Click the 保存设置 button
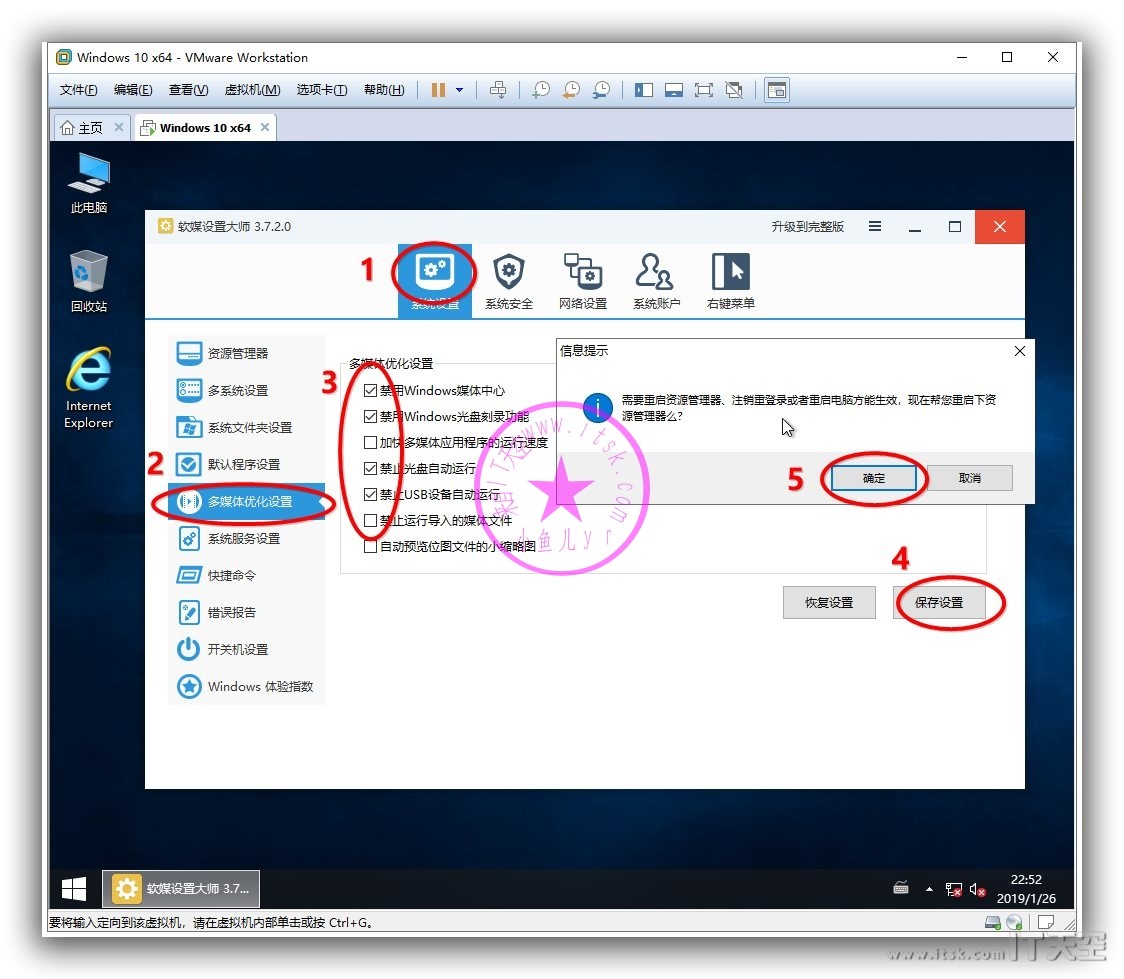This screenshot has height=979, width=1124. coord(939,603)
